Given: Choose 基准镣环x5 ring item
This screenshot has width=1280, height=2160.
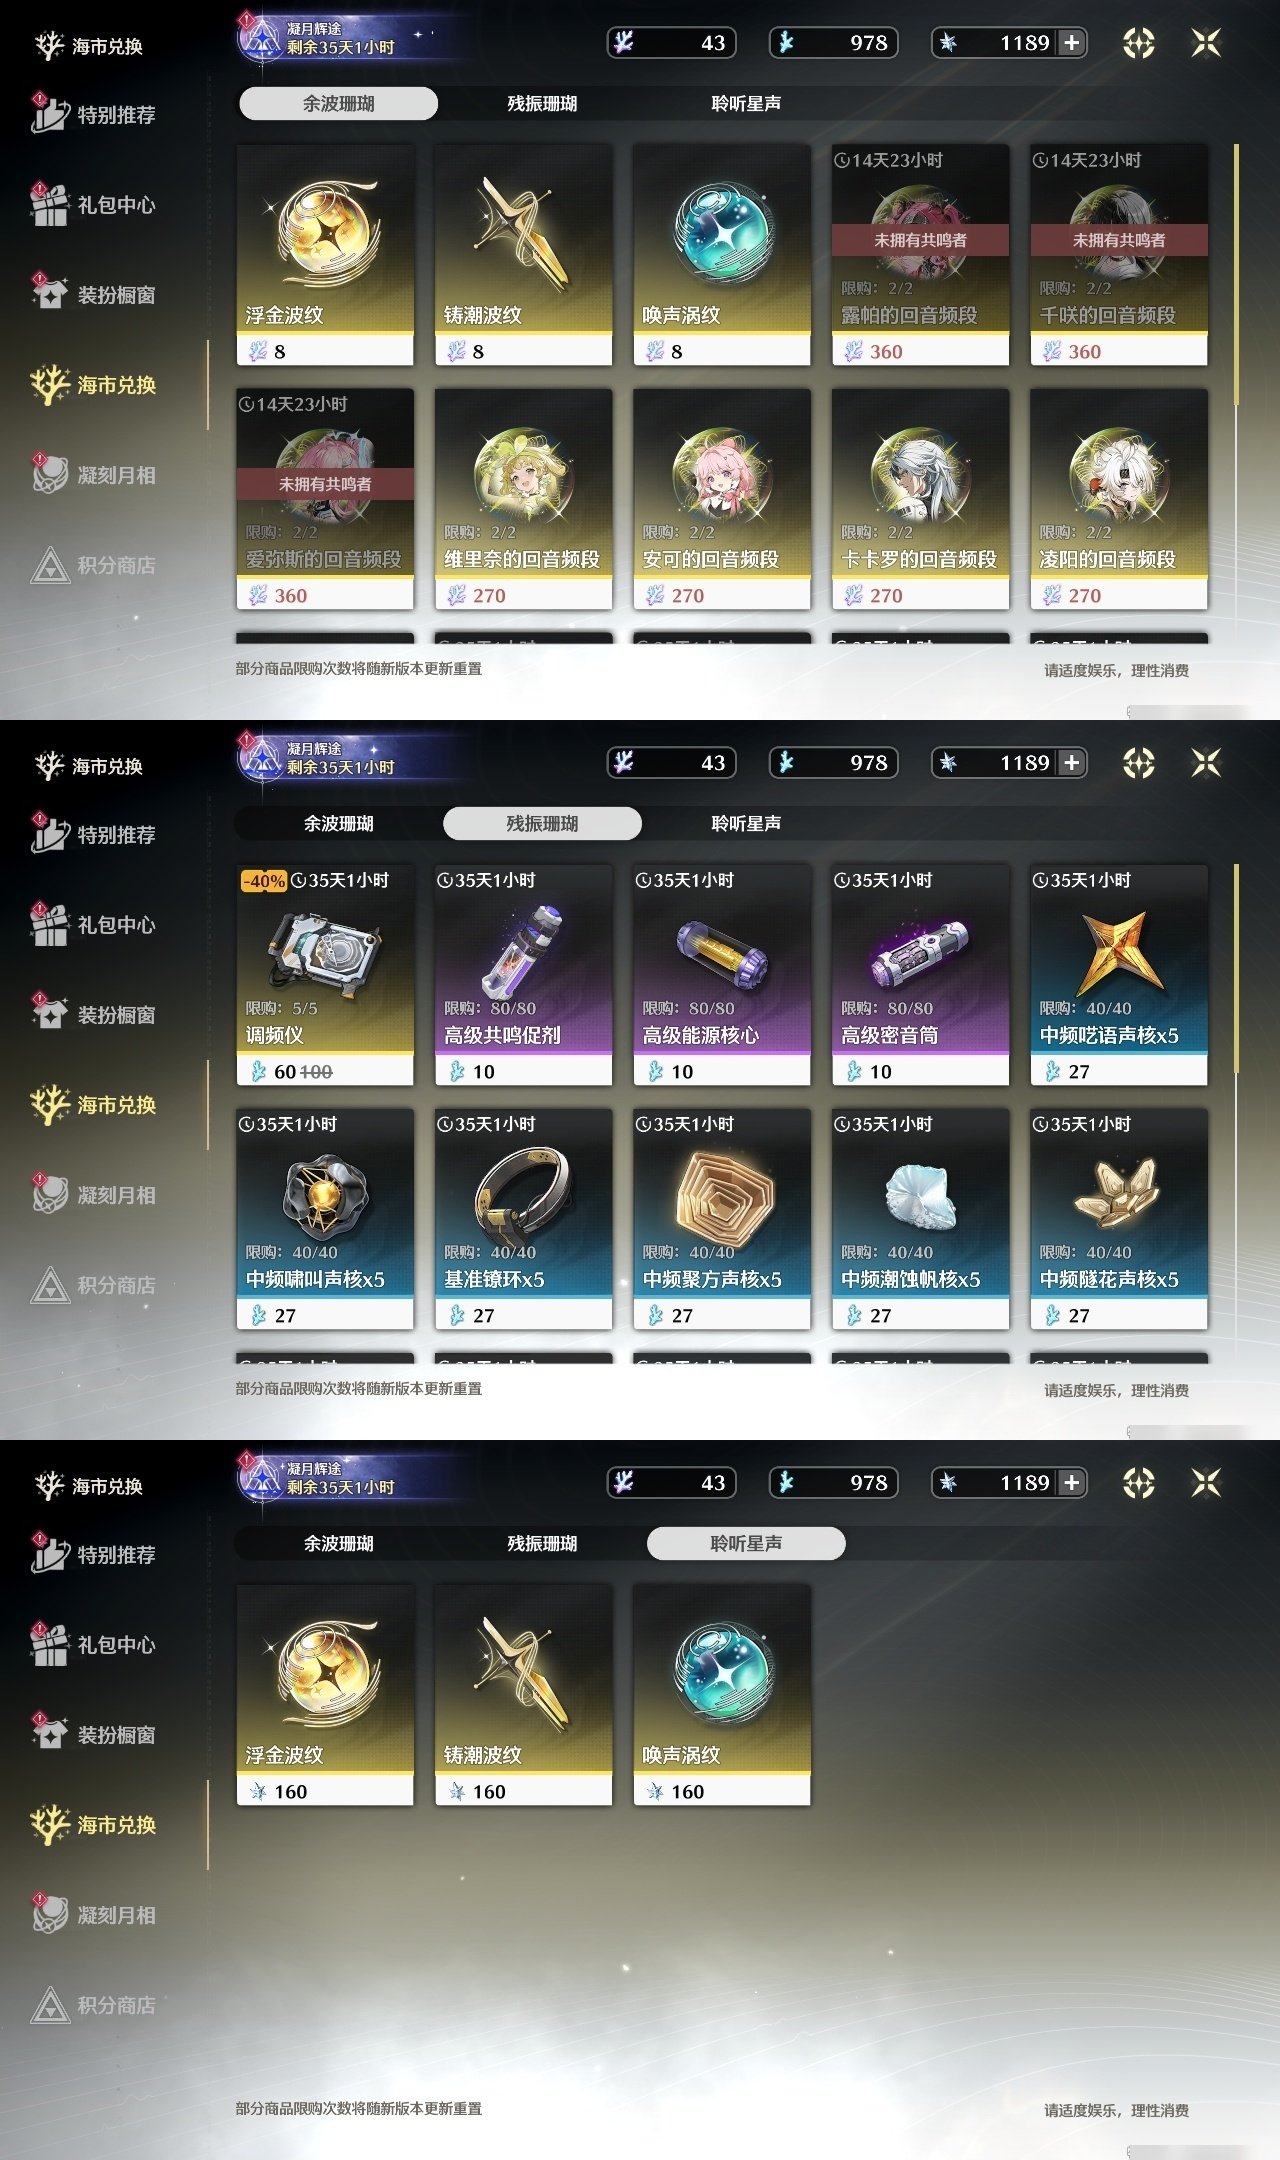Looking at the screenshot, I should click(x=523, y=1219).
